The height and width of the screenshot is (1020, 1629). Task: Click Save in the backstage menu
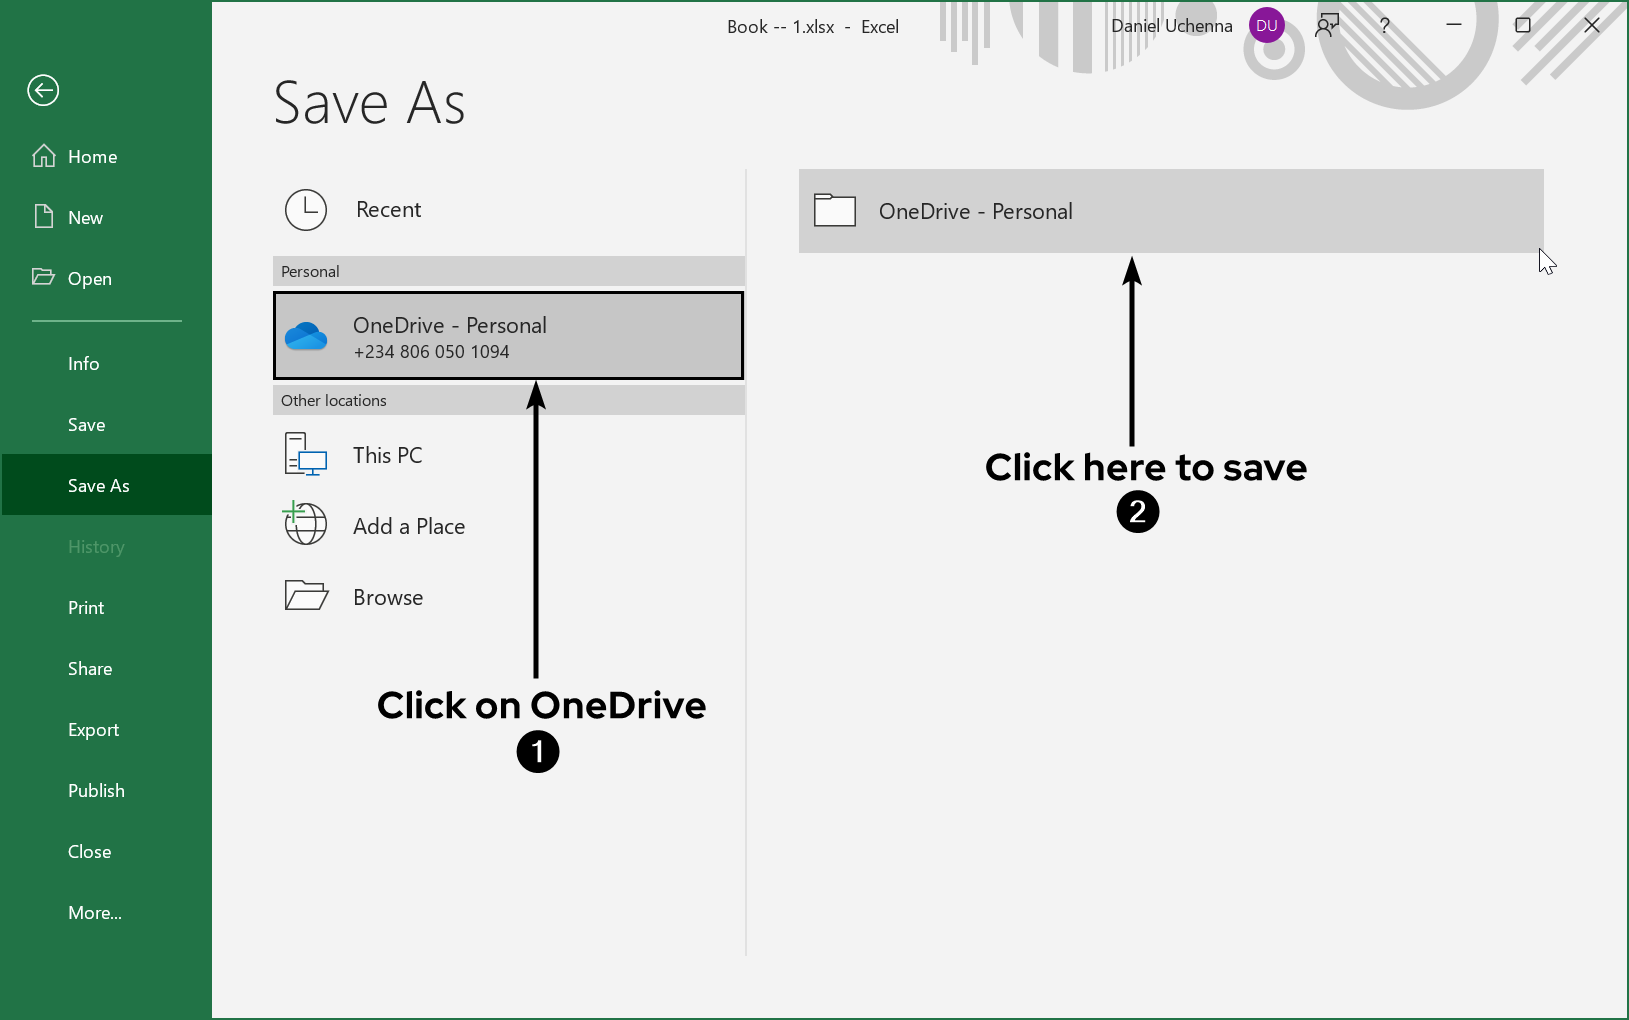click(x=86, y=425)
